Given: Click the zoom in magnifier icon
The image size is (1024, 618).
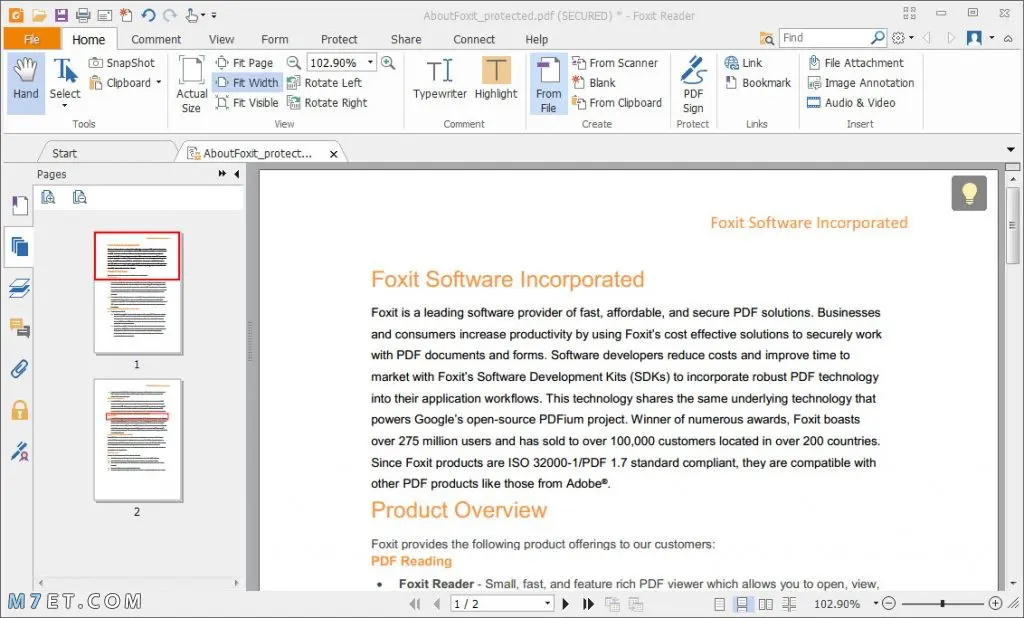Looking at the screenshot, I should tap(388, 63).
